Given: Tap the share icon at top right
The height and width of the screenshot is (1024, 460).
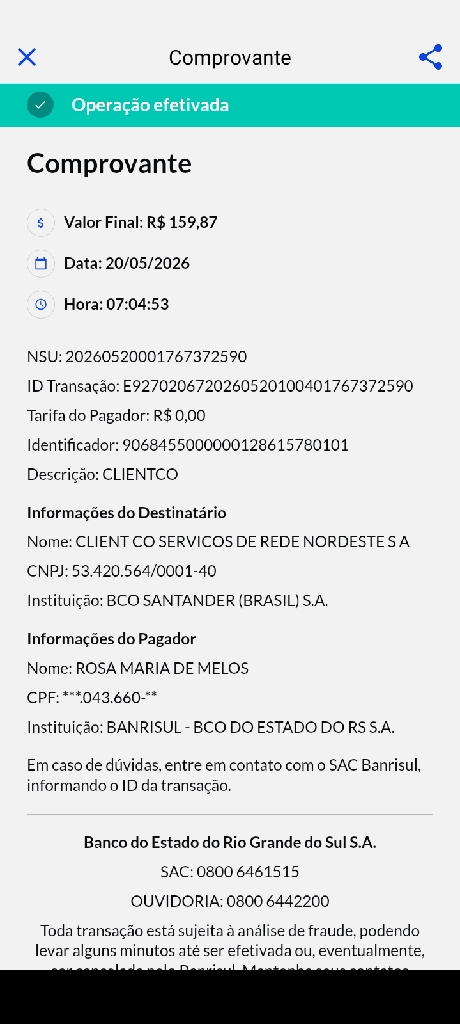Looking at the screenshot, I should tap(431, 57).
